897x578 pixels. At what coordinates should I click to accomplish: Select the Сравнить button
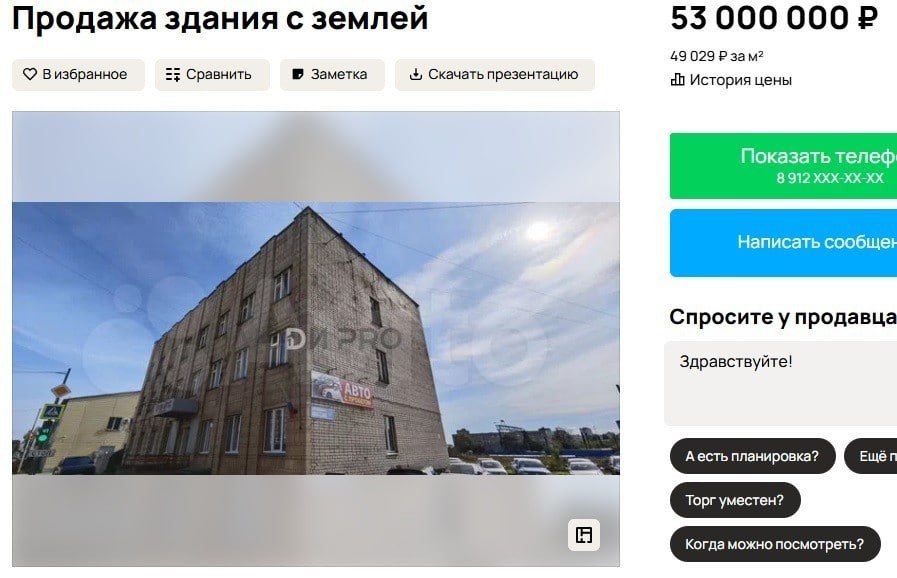pos(212,75)
